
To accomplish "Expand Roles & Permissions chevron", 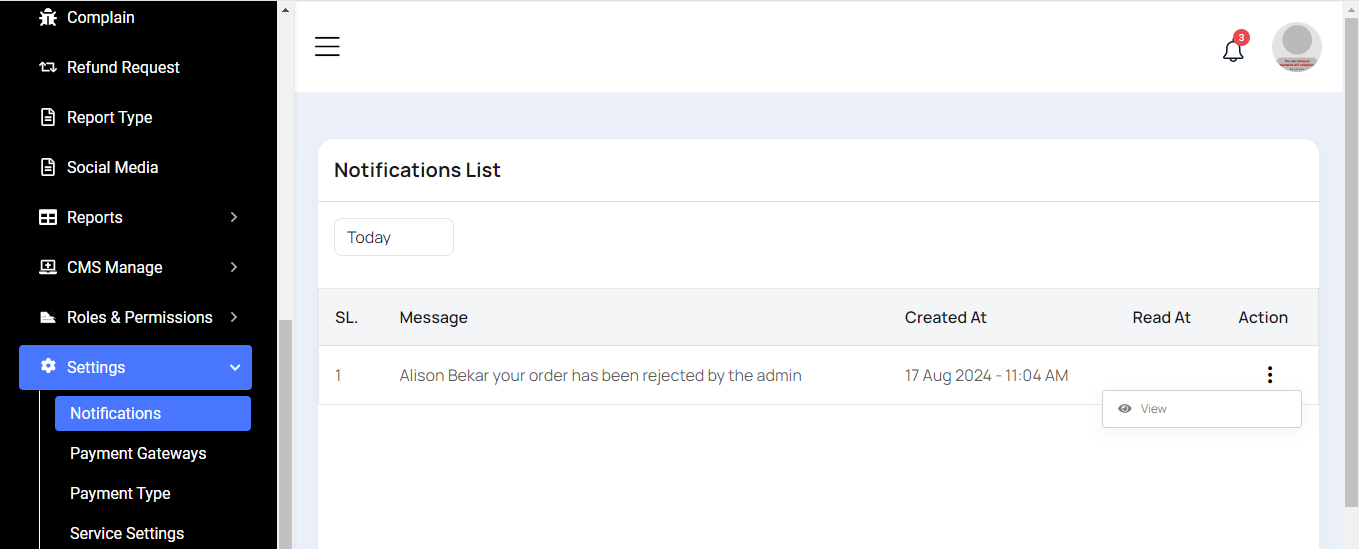I will (234, 317).
